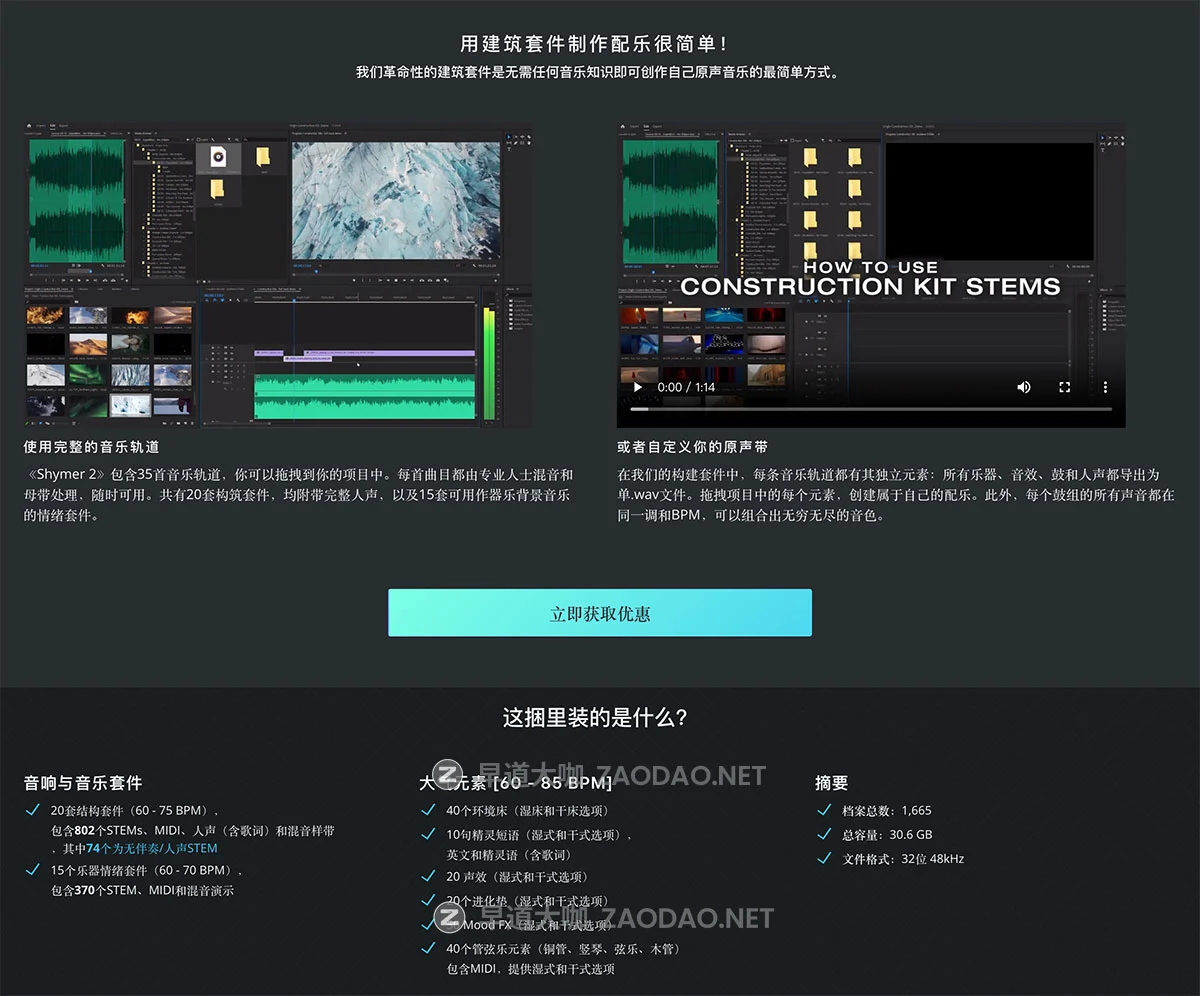Open the Export tab in Premiere
The height and width of the screenshot is (996, 1200).
(x=63, y=125)
